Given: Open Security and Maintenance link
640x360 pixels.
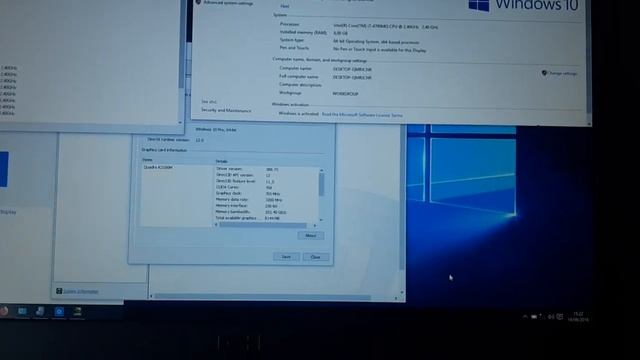Looking at the screenshot, I should click(226, 110).
